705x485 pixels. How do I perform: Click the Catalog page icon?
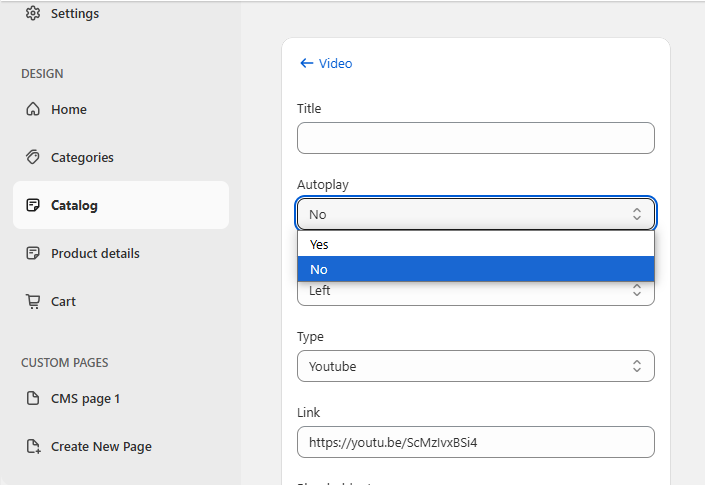(33, 205)
